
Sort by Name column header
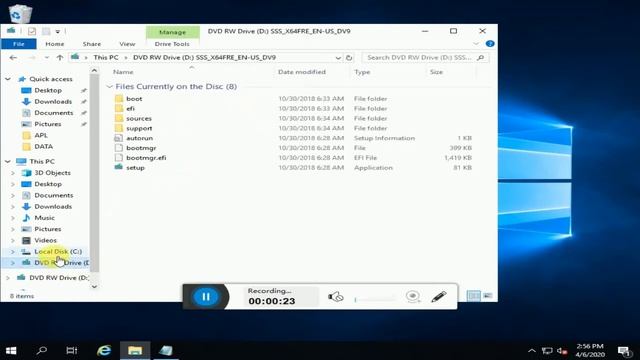(123, 72)
